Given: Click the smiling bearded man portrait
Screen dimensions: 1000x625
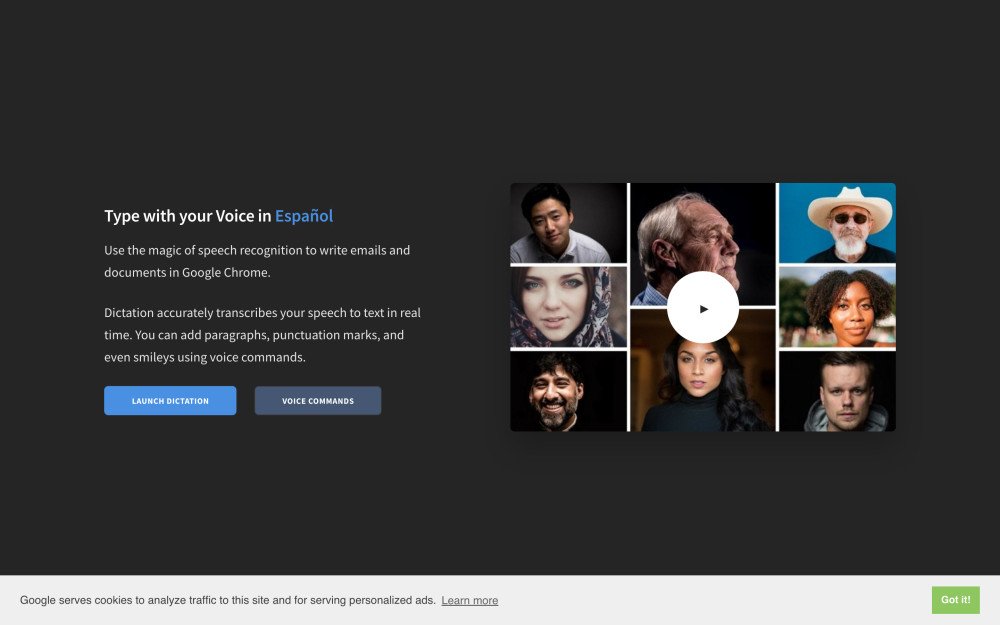Looking at the screenshot, I should (567, 391).
